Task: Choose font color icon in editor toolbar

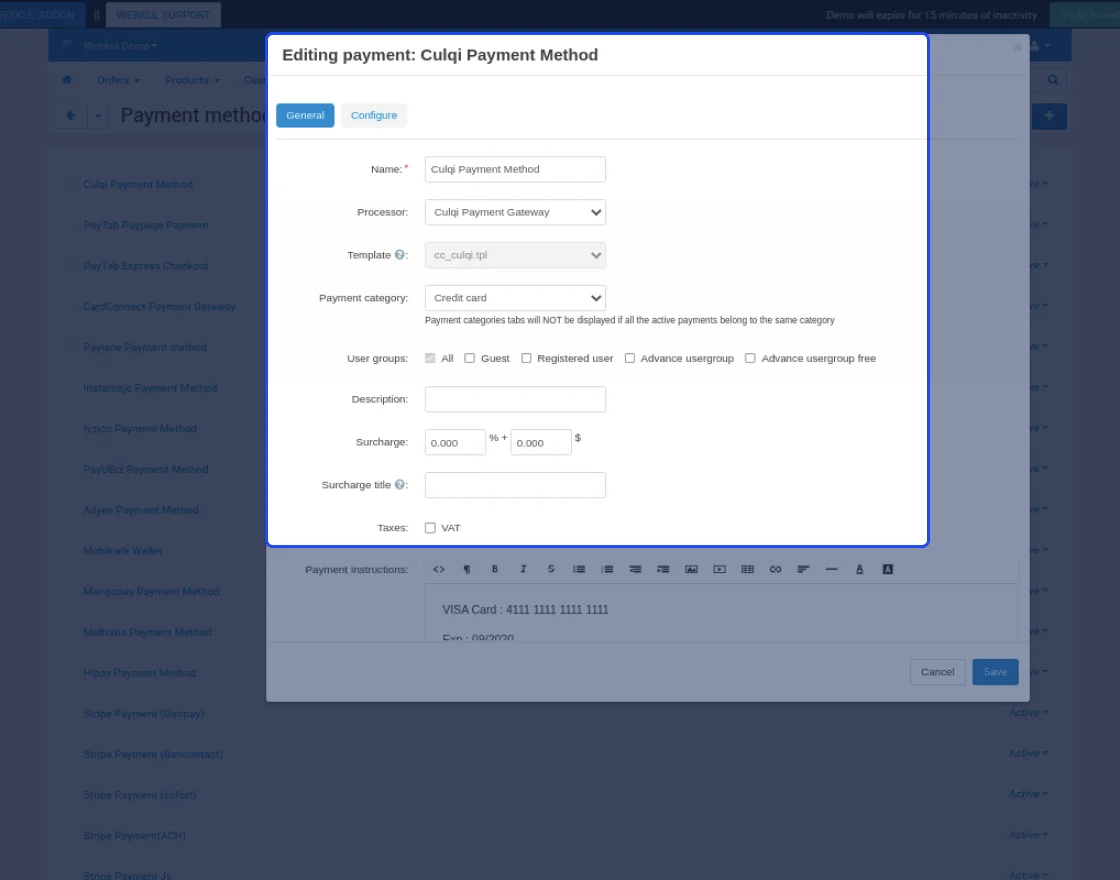Action: coord(859,569)
